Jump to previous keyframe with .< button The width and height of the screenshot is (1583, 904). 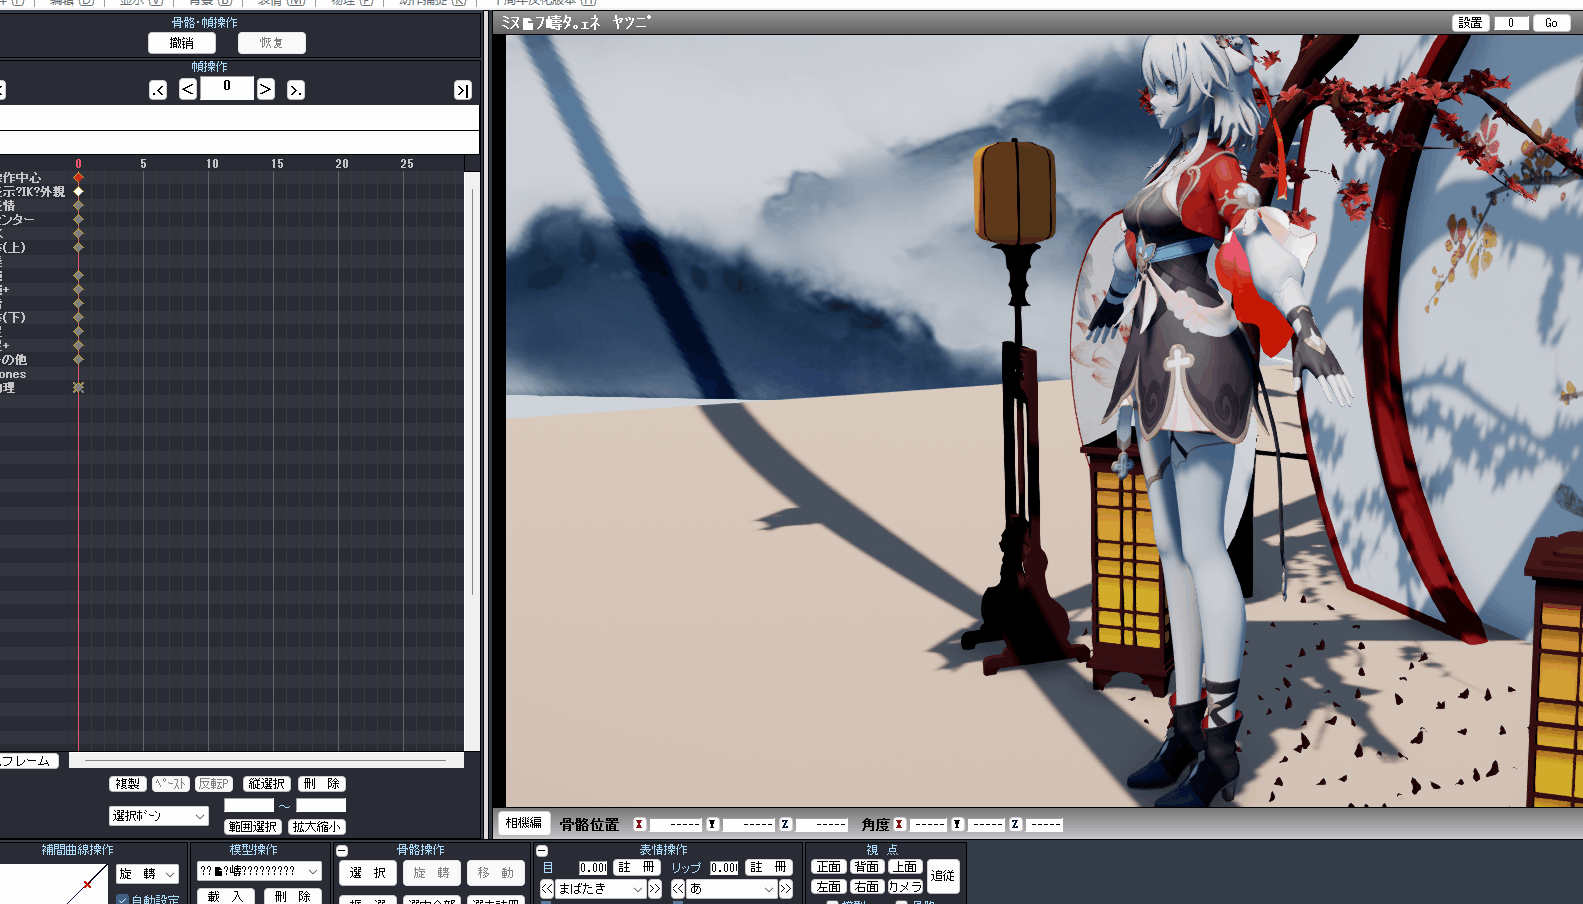click(x=158, y=90)
